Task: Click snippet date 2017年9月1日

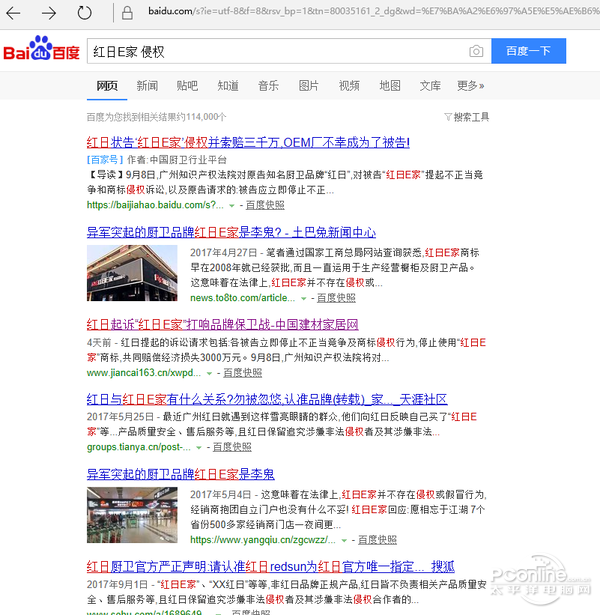Action: tap(117, 584)
